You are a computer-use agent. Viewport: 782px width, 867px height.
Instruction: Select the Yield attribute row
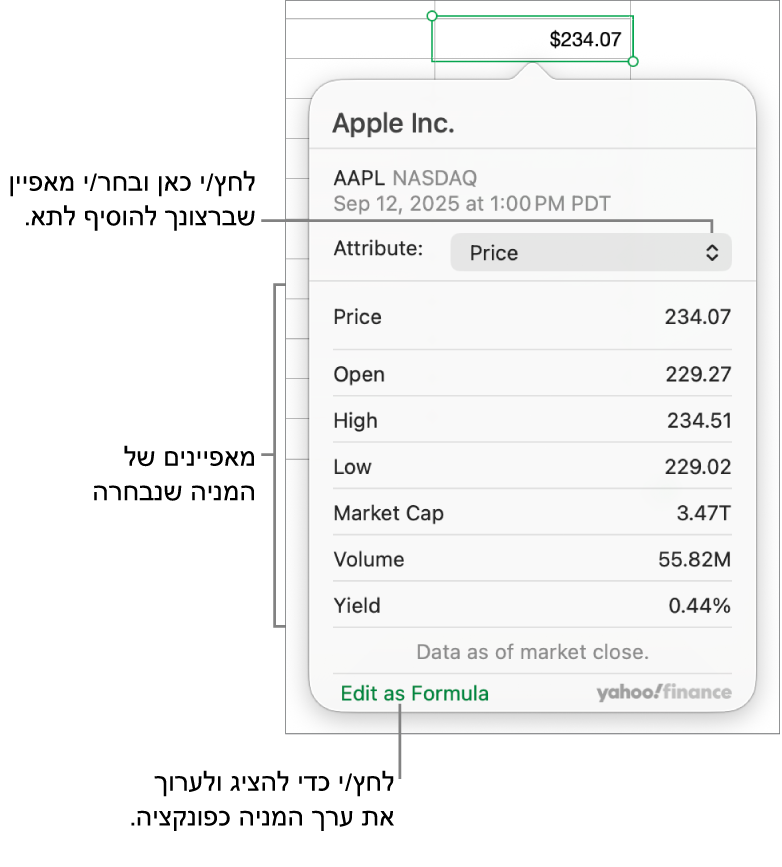pos(532,605)
